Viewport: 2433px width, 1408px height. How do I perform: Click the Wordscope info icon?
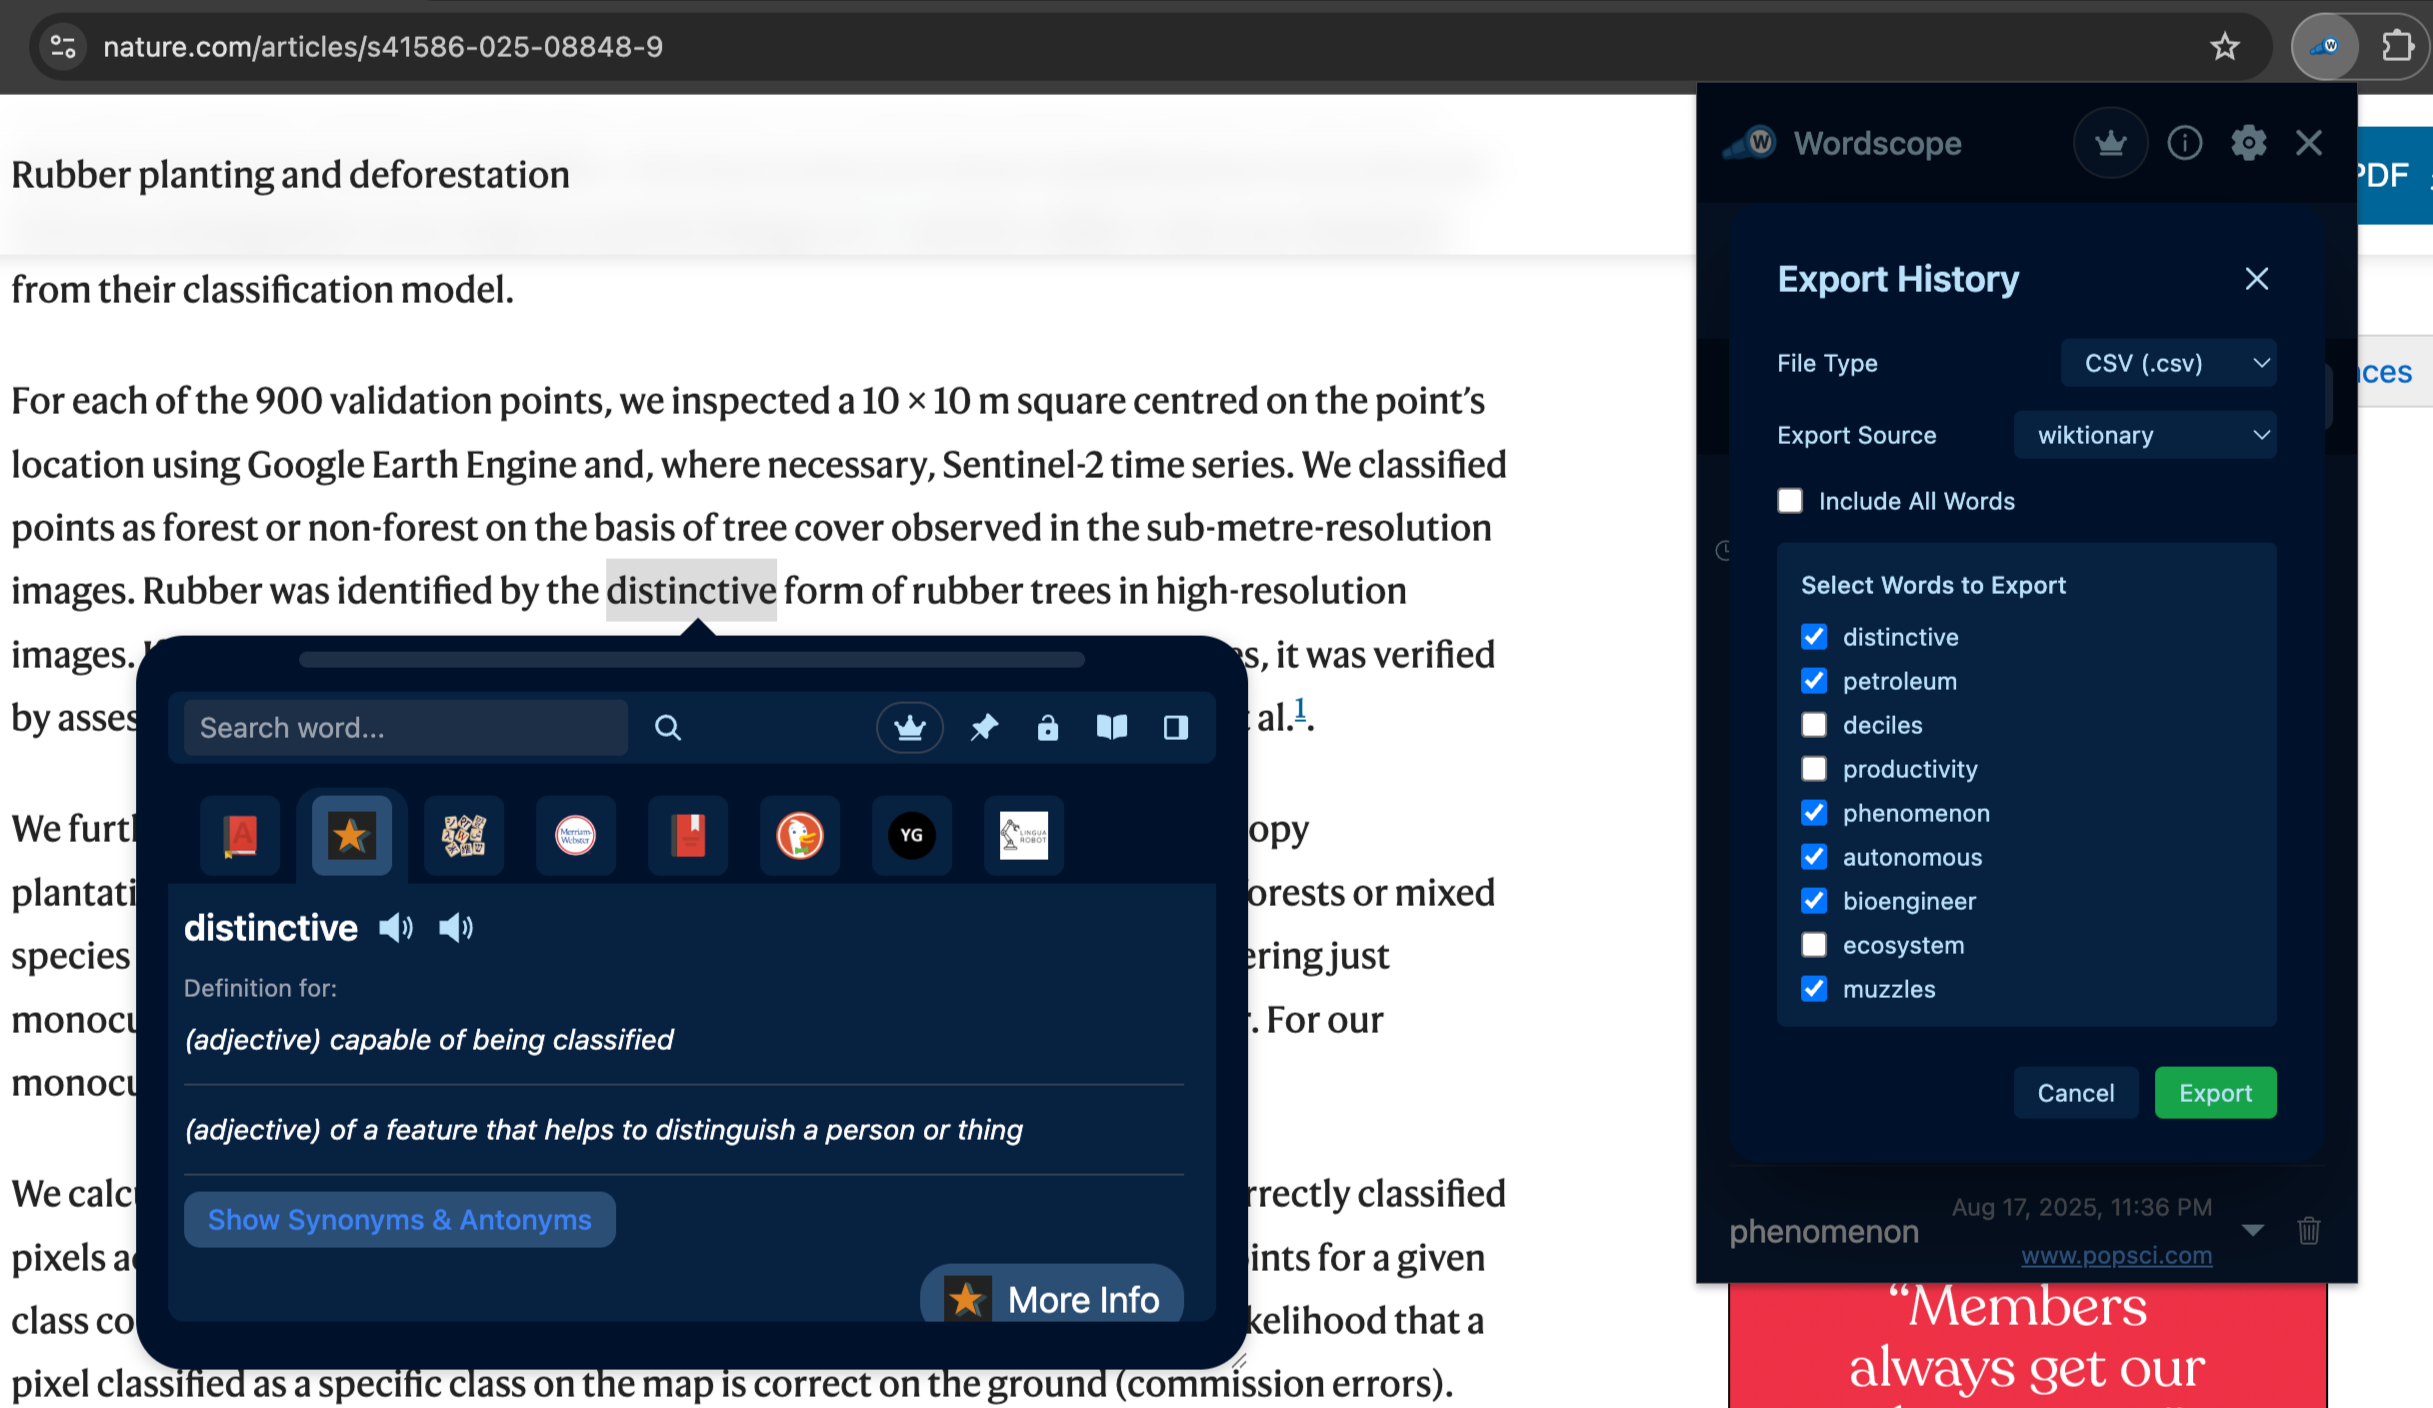[x=2184, y=143]
